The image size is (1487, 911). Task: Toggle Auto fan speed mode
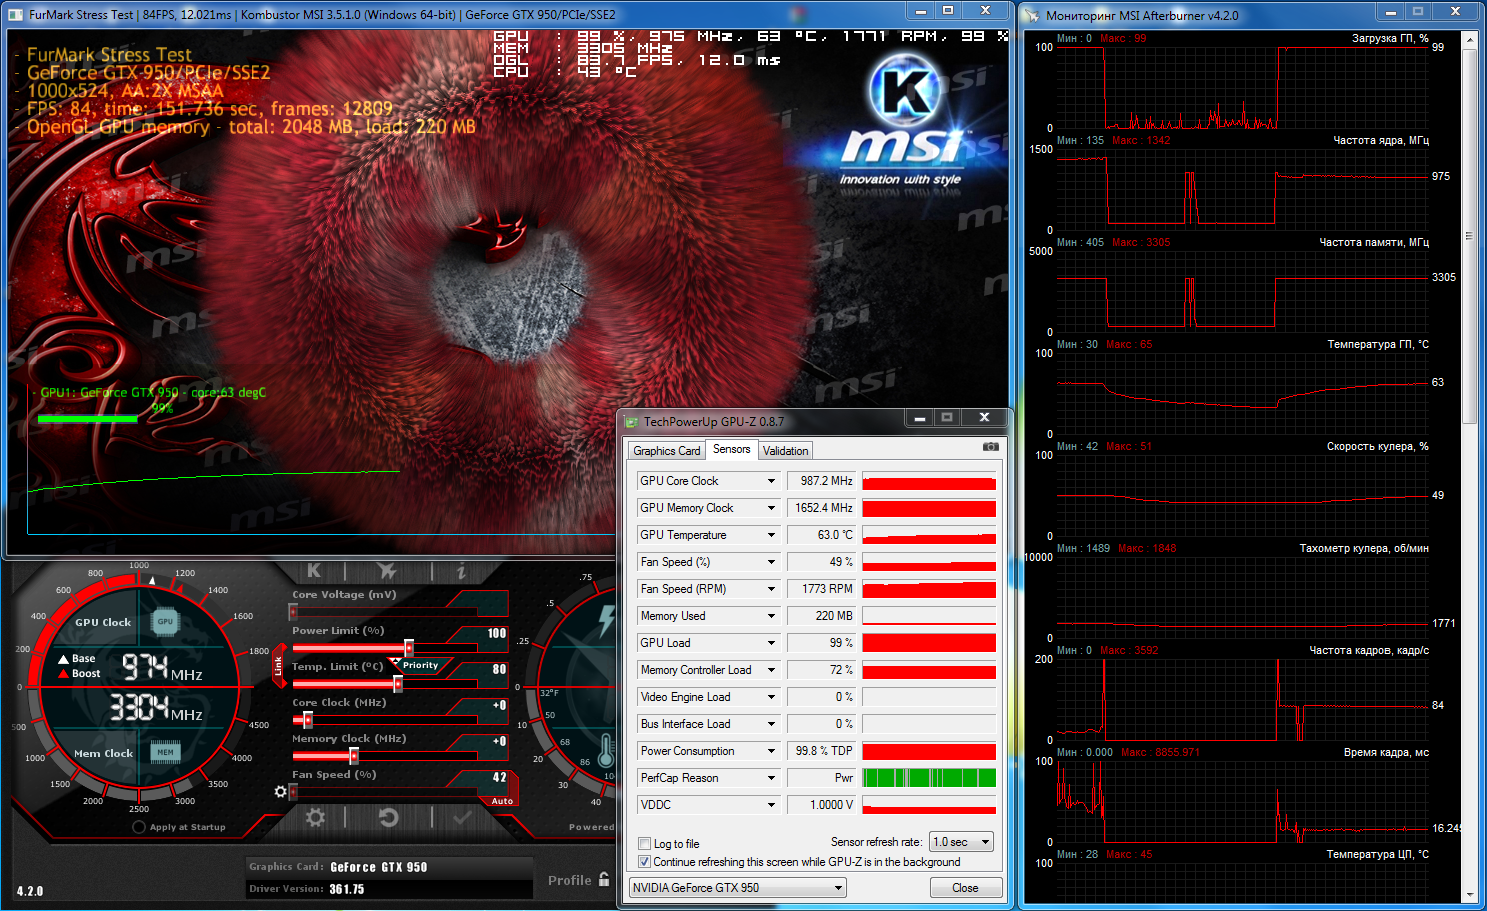point(502,801)
